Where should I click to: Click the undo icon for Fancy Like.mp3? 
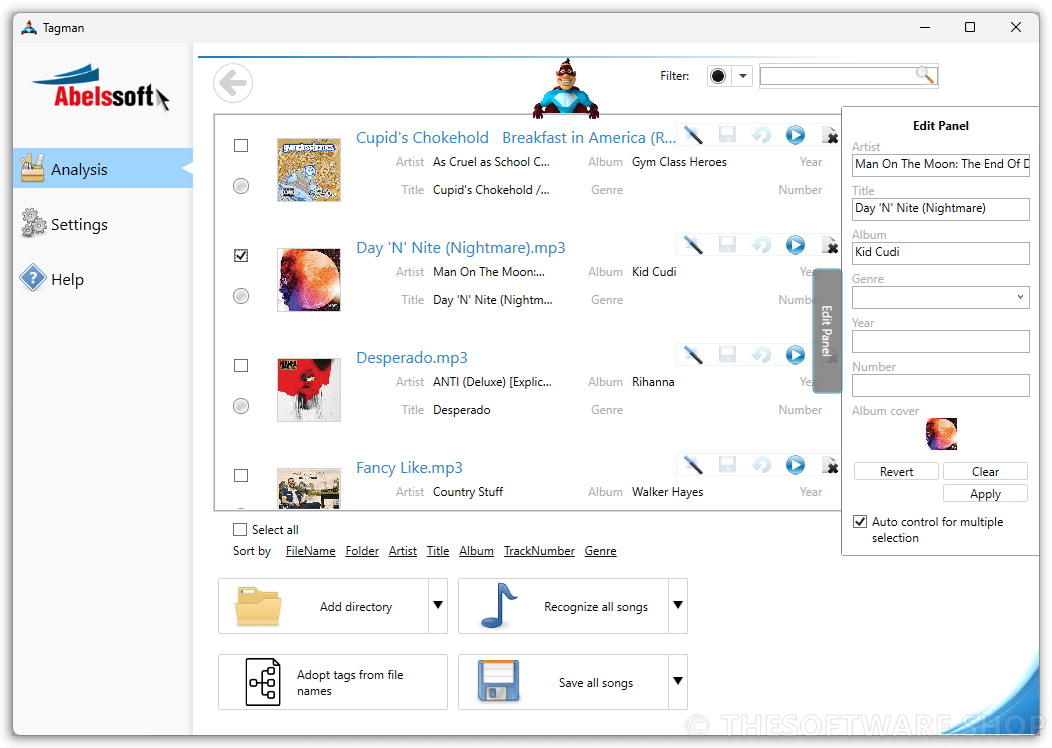tap(761, 465)
